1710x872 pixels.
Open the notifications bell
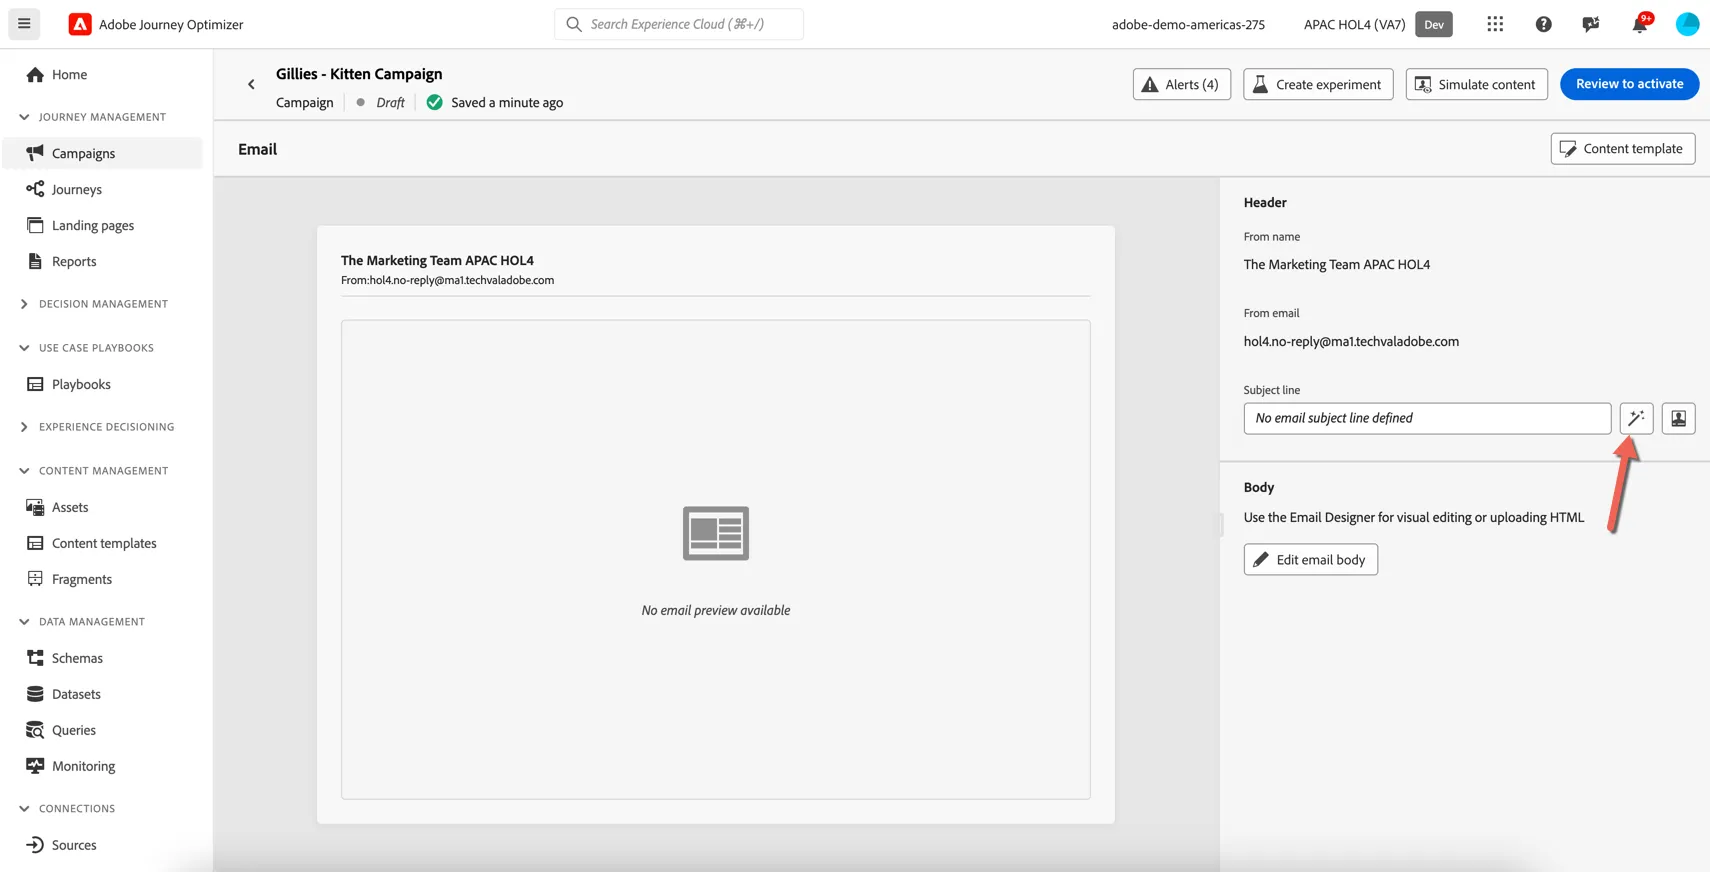coord(1640,24)
